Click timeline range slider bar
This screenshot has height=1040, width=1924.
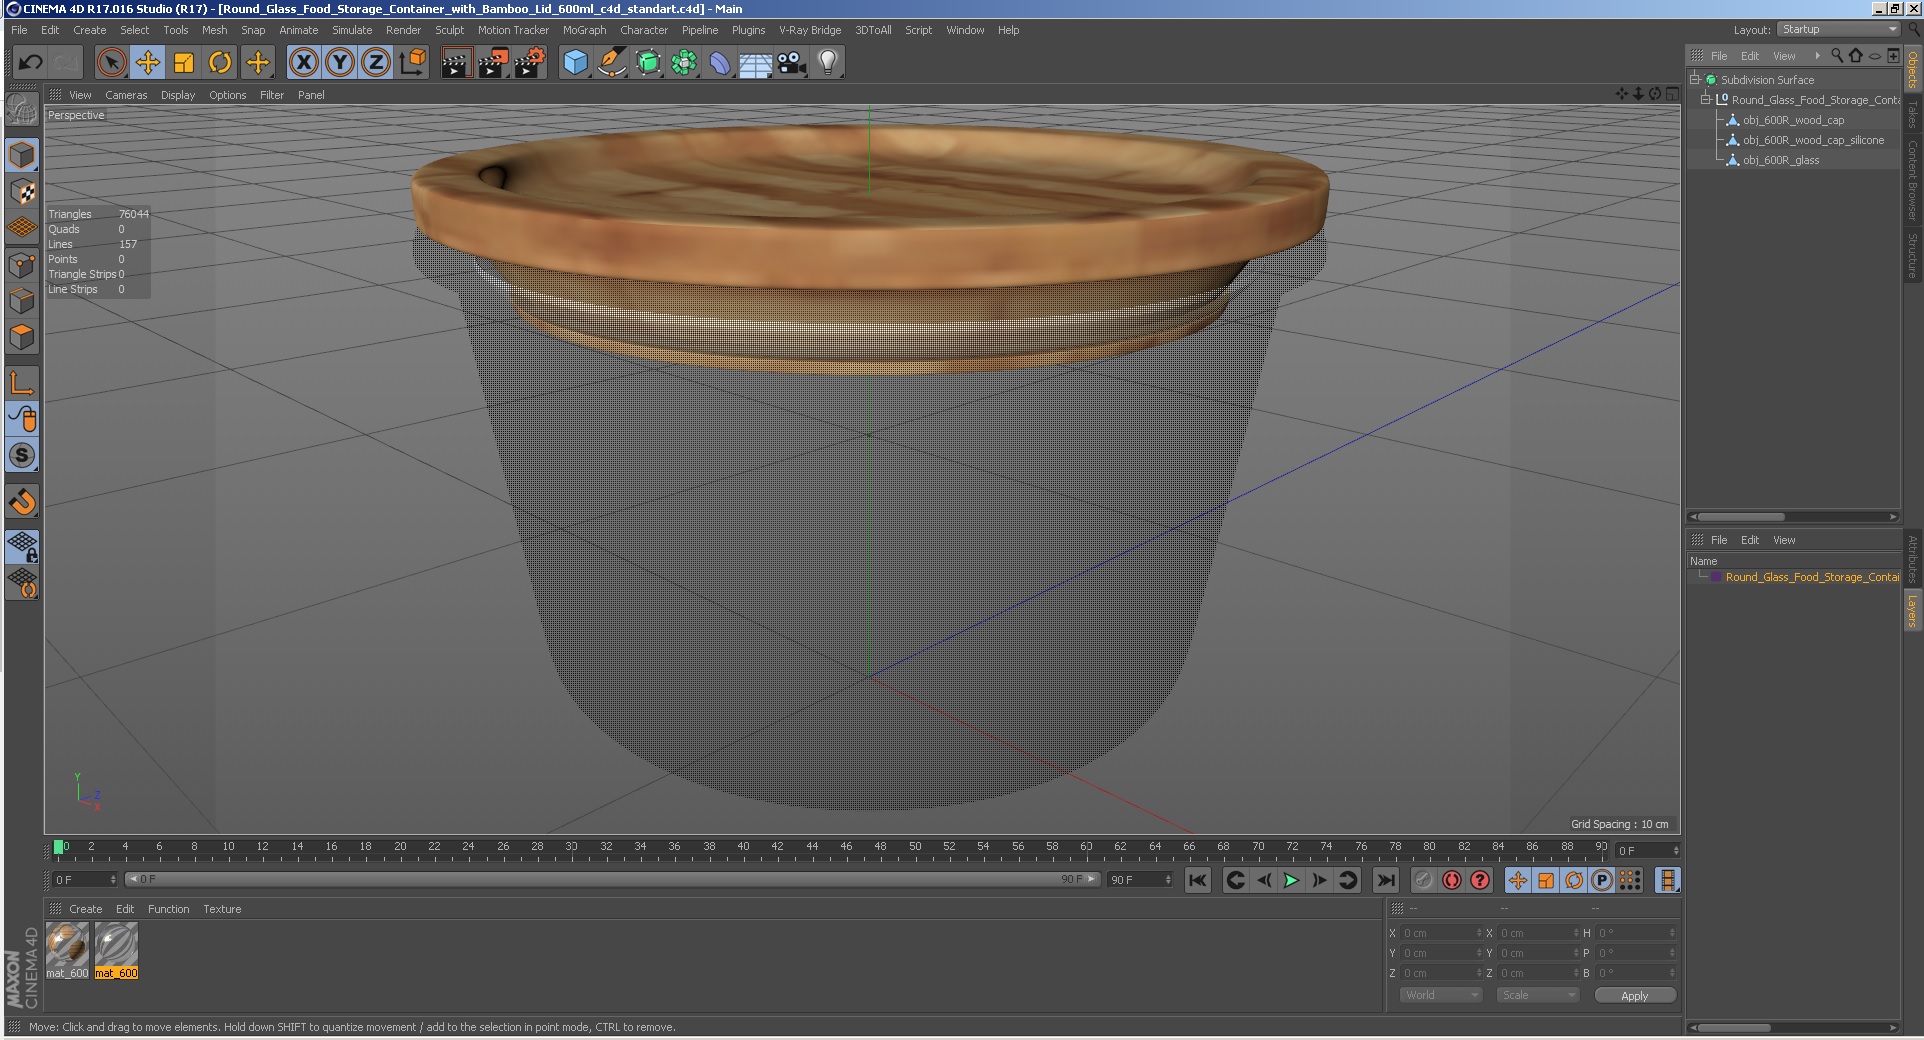coord(612,879)
